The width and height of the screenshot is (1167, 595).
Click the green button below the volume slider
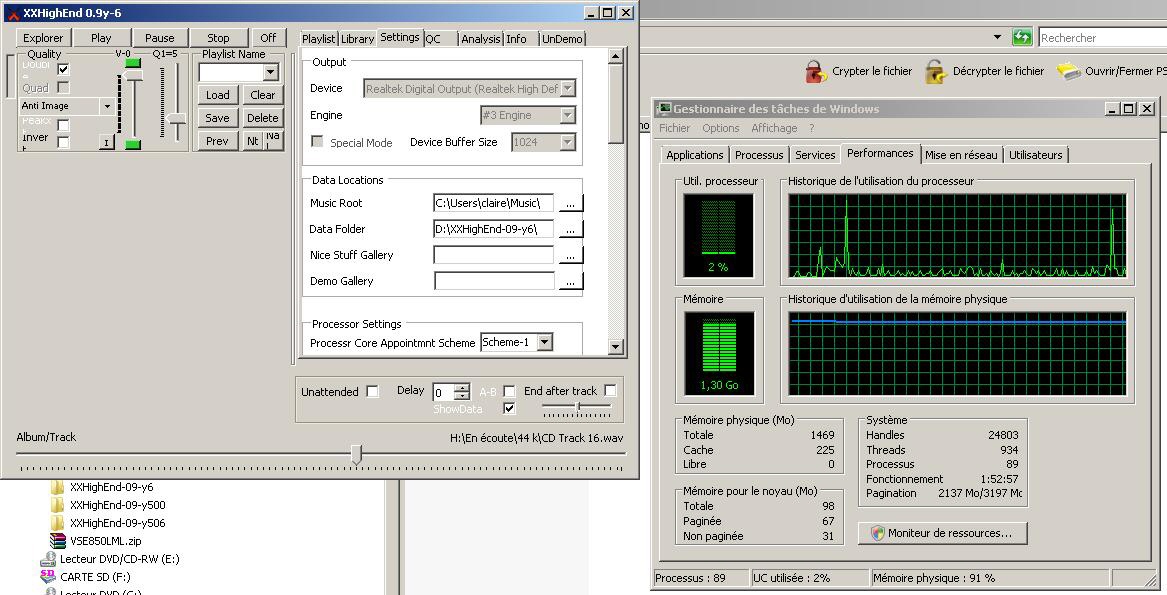[133, 144]
